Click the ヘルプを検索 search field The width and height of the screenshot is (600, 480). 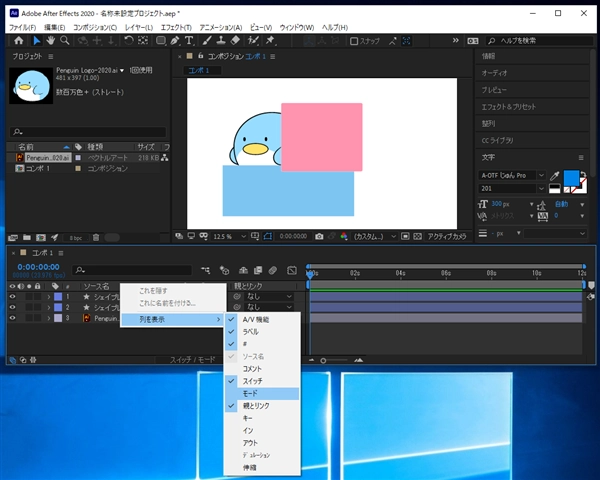(x=539, y=41)
